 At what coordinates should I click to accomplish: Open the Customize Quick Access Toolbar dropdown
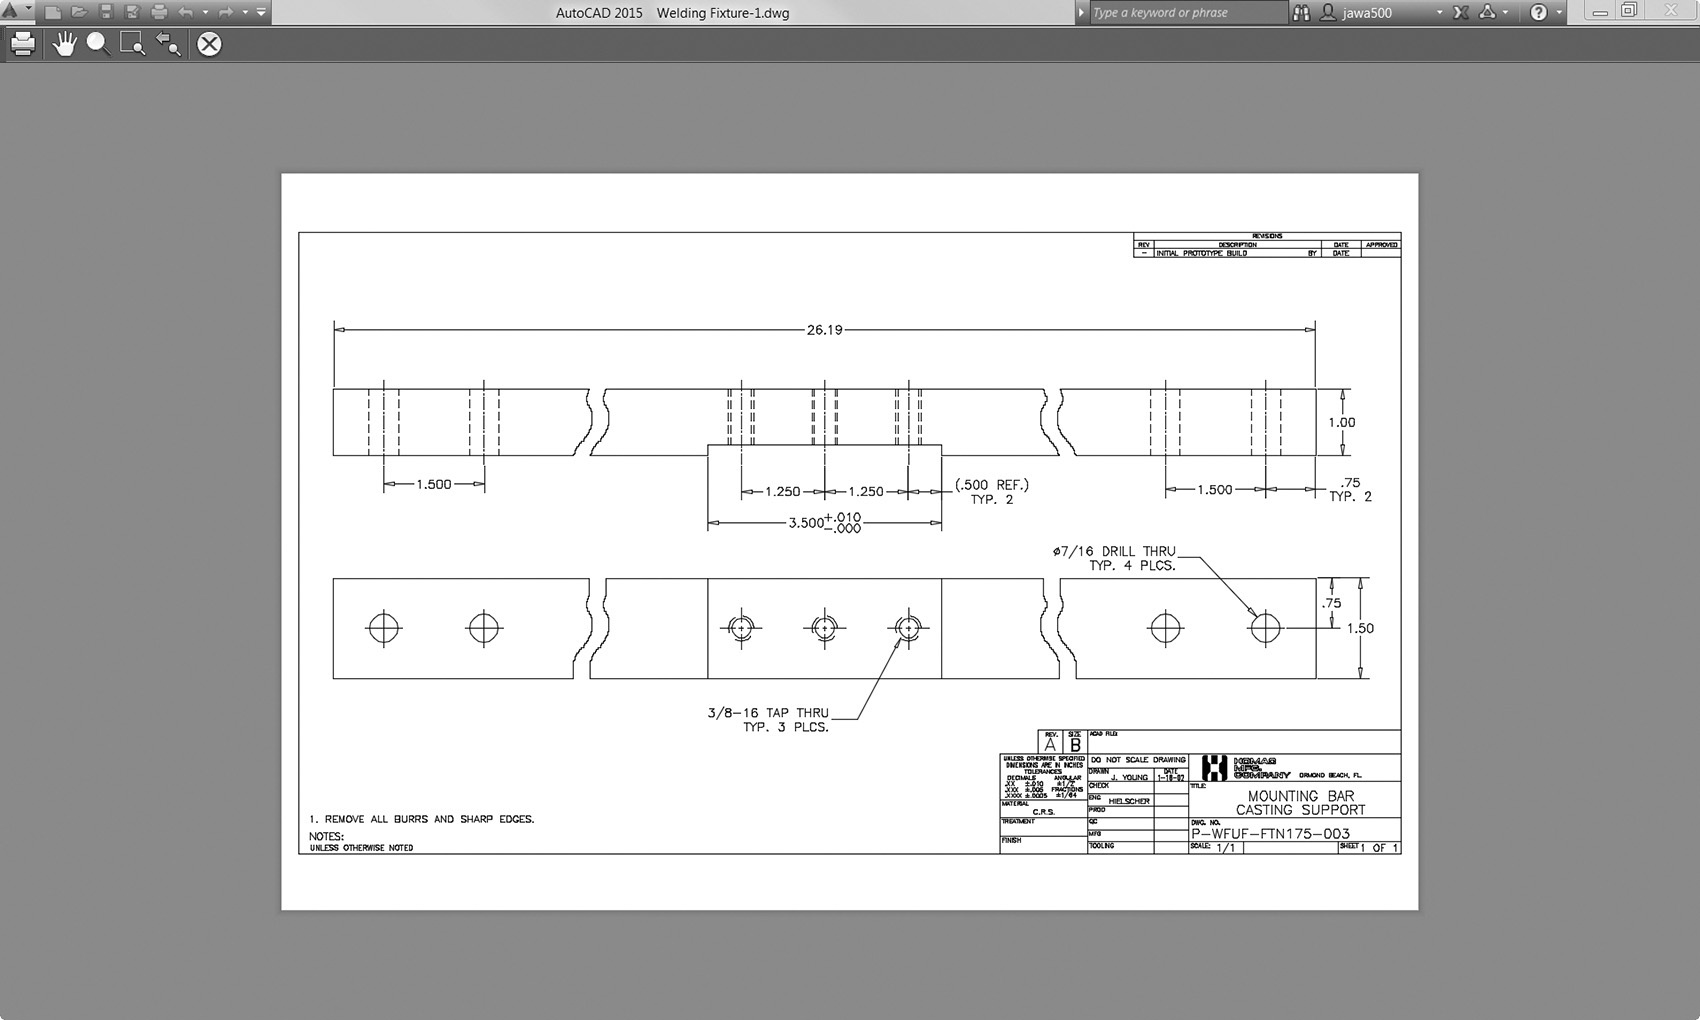261,12
